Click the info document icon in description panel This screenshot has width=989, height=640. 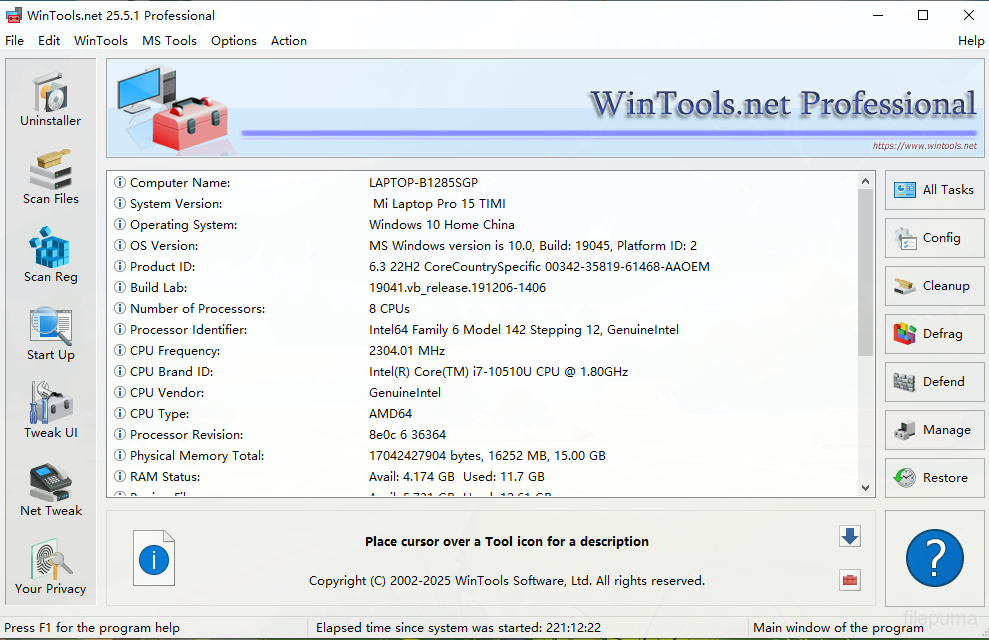click(x=153, y=558)
